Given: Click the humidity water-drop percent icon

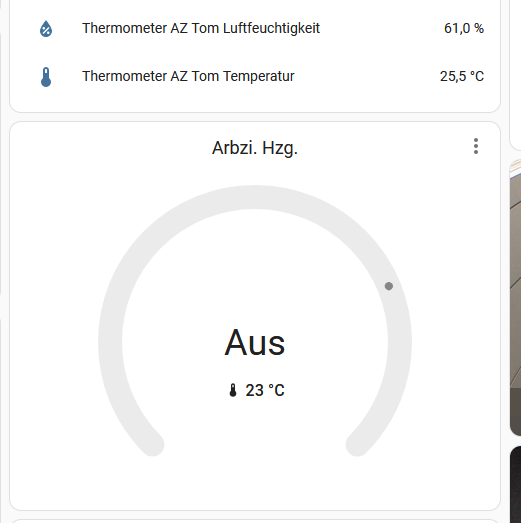Looking at the screenshot, I should (46, 29).
